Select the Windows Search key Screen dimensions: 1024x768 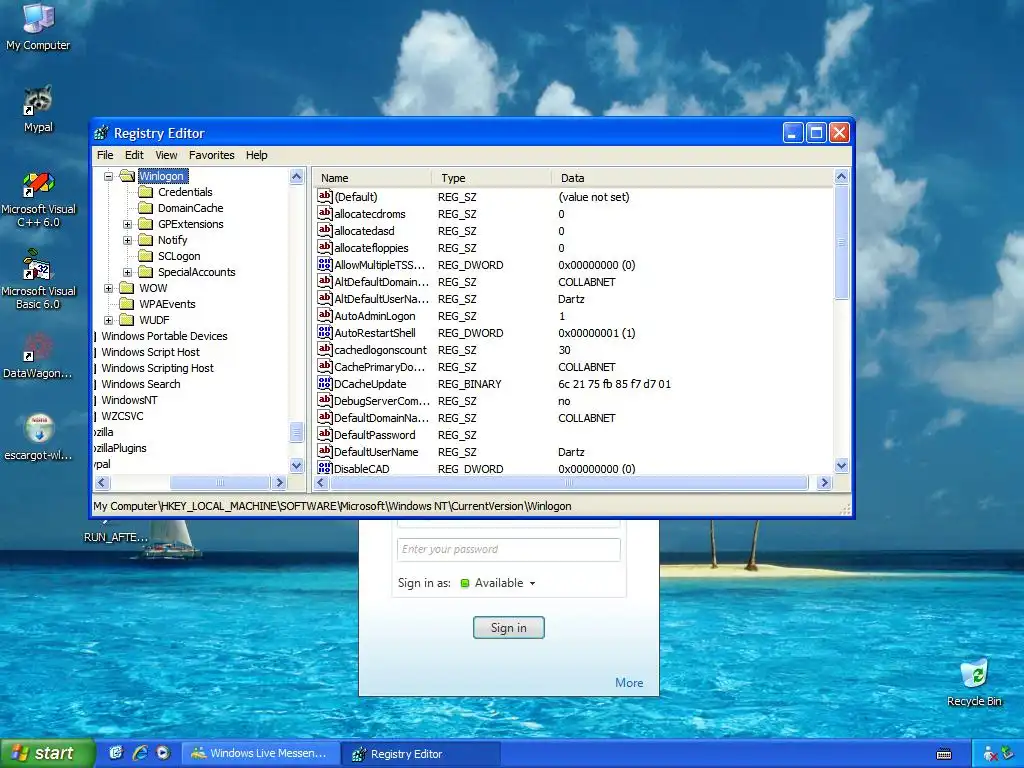coord(140,384)
